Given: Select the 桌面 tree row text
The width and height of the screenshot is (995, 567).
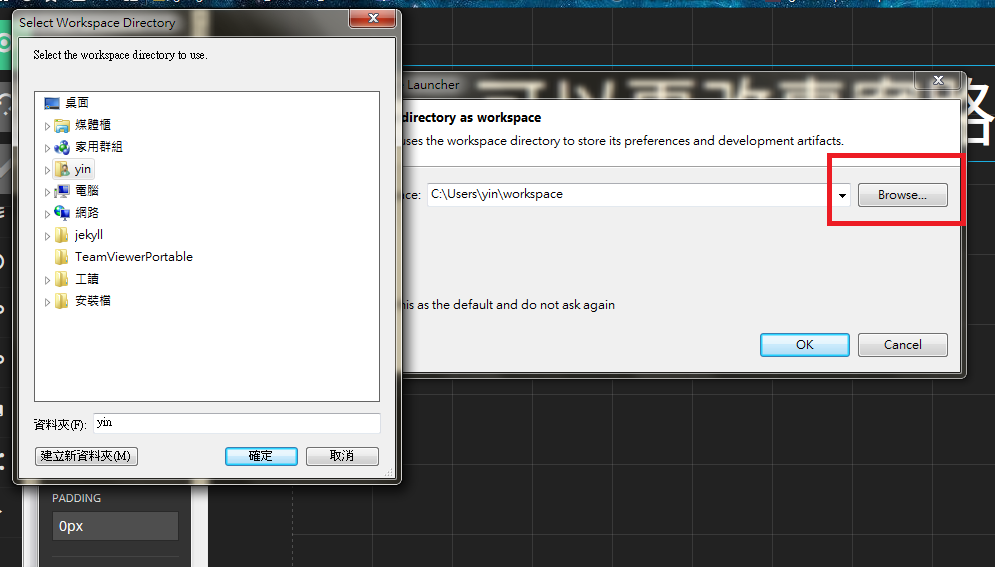Looking at the screenshot, I should [77, 103].
